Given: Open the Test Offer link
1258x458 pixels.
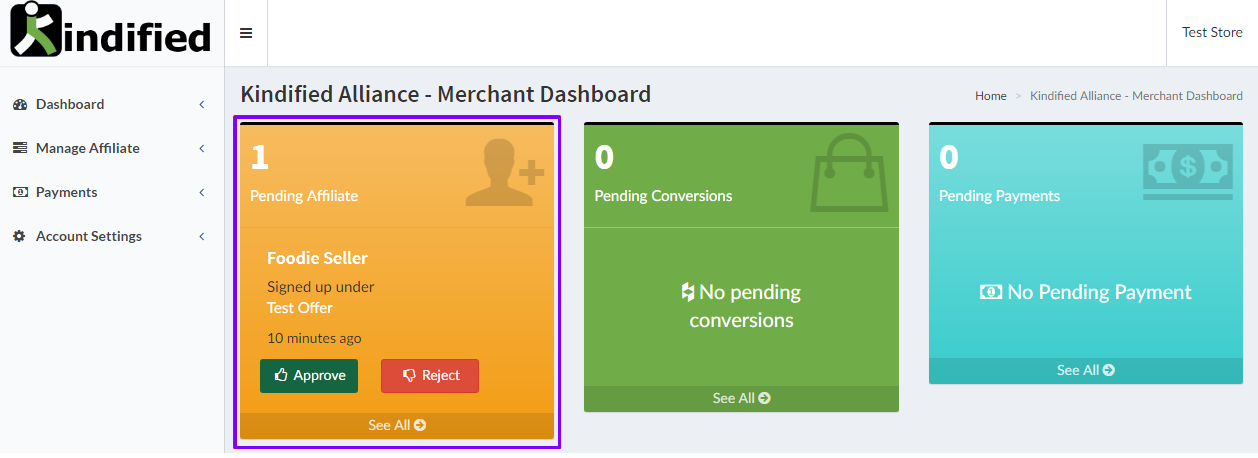Looking at the screenshot, I should pyautogui.click(x=300, y=308).
